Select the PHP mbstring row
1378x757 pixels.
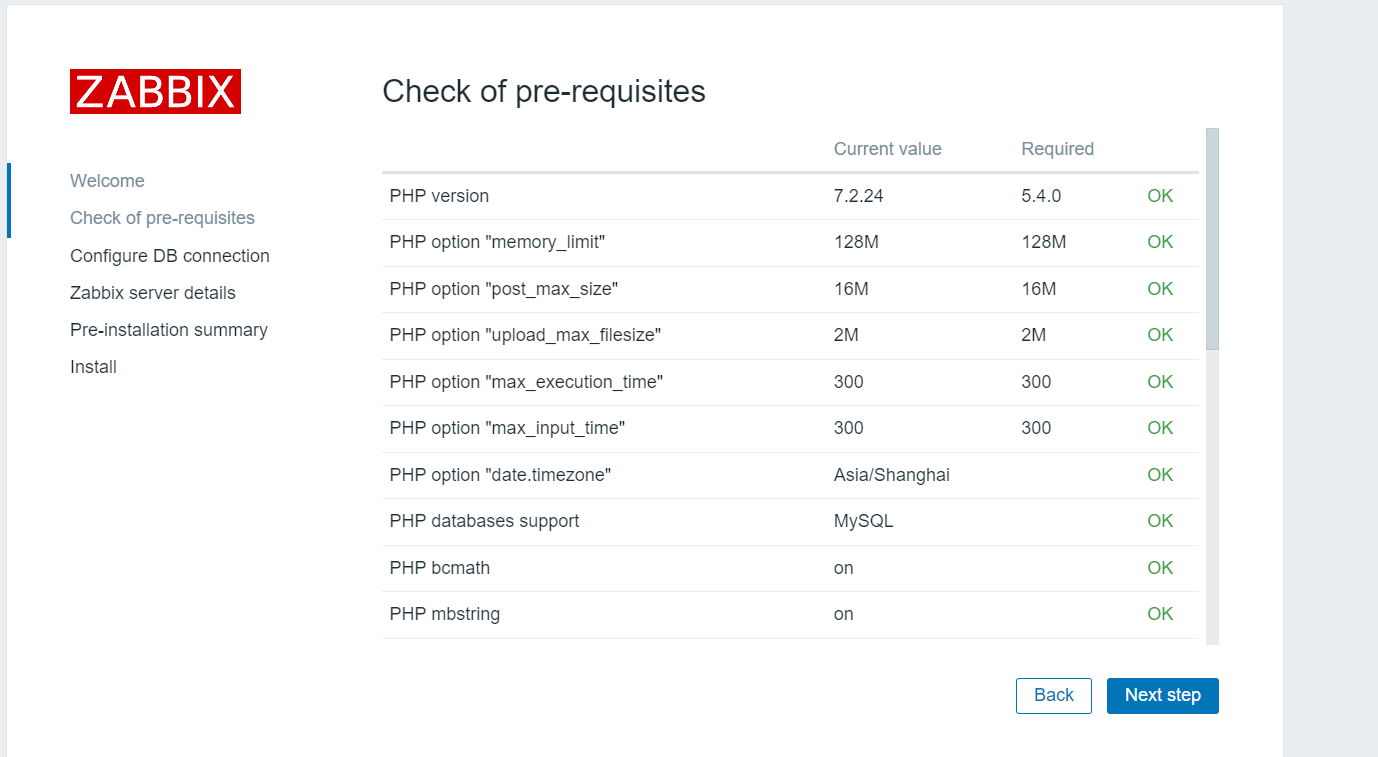coord(790,614)
